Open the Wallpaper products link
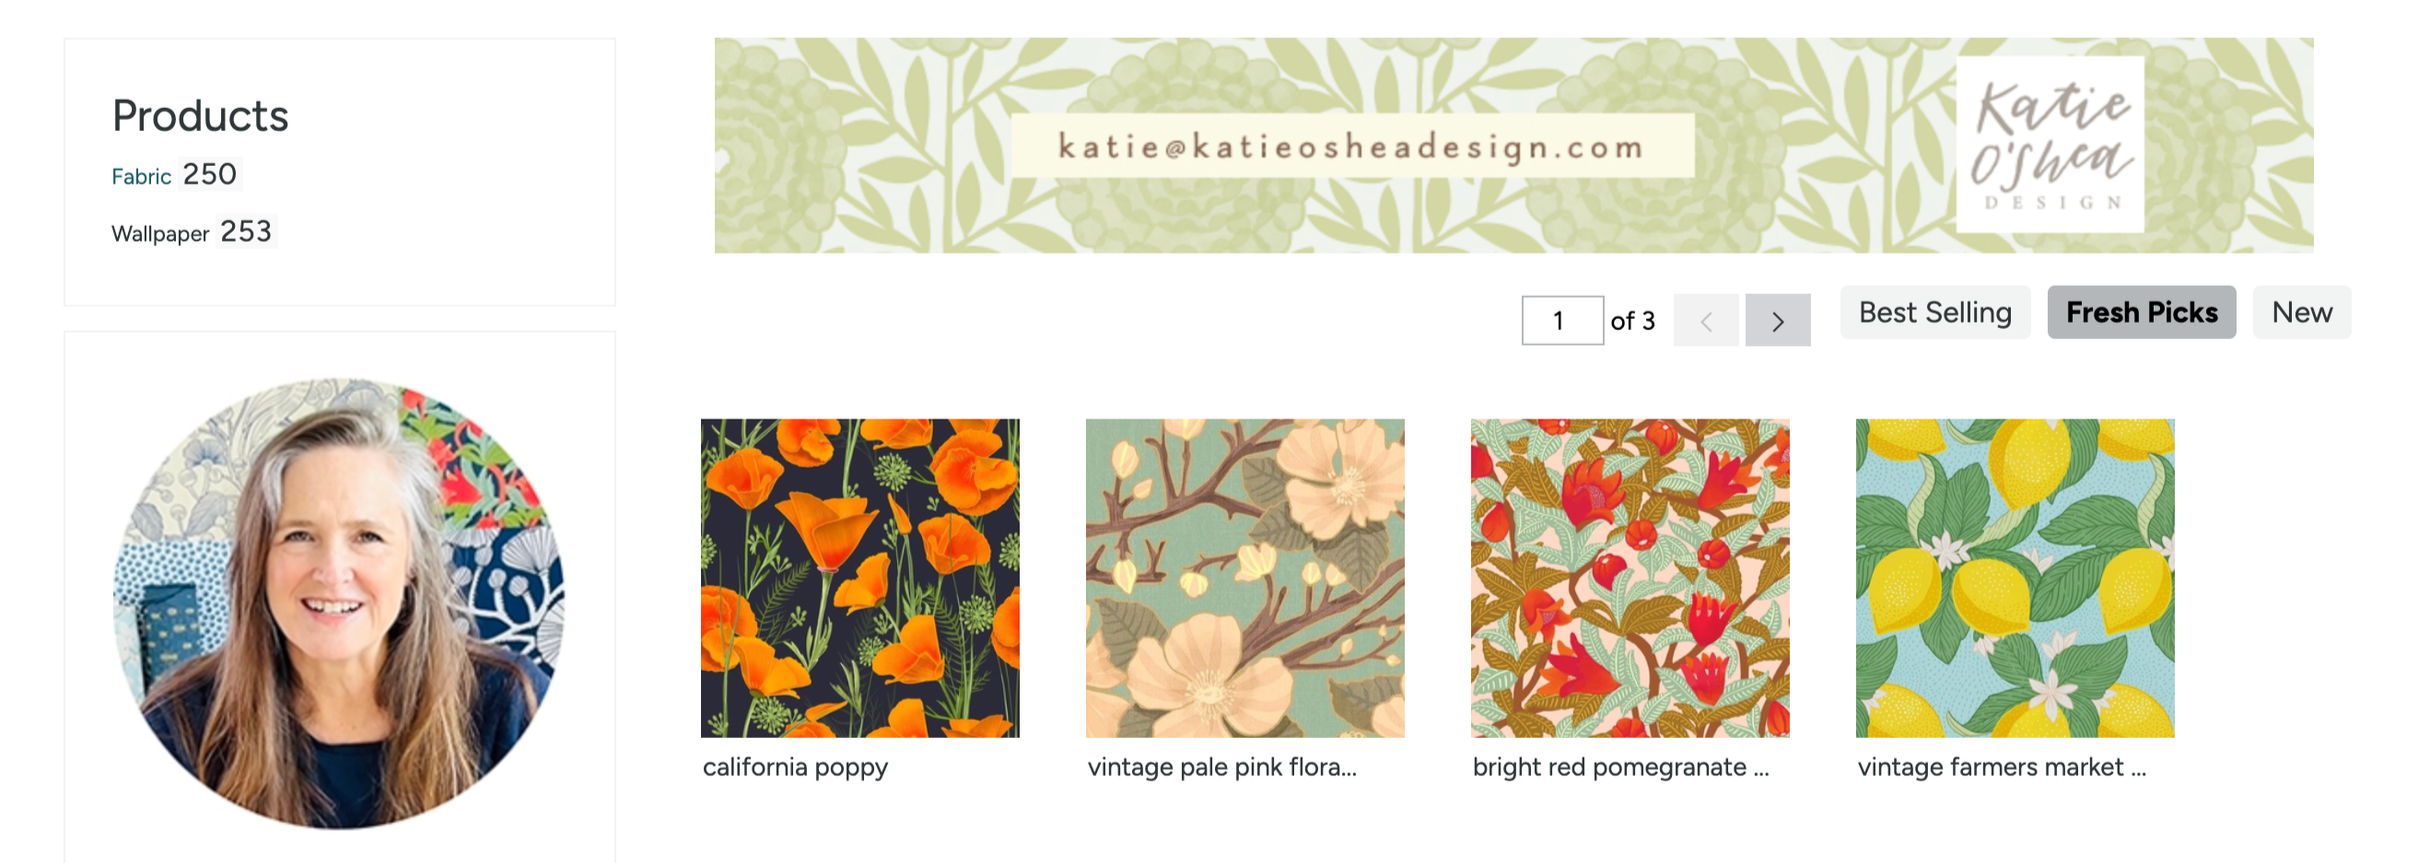 pyautogui.click(x=160, y=233)
